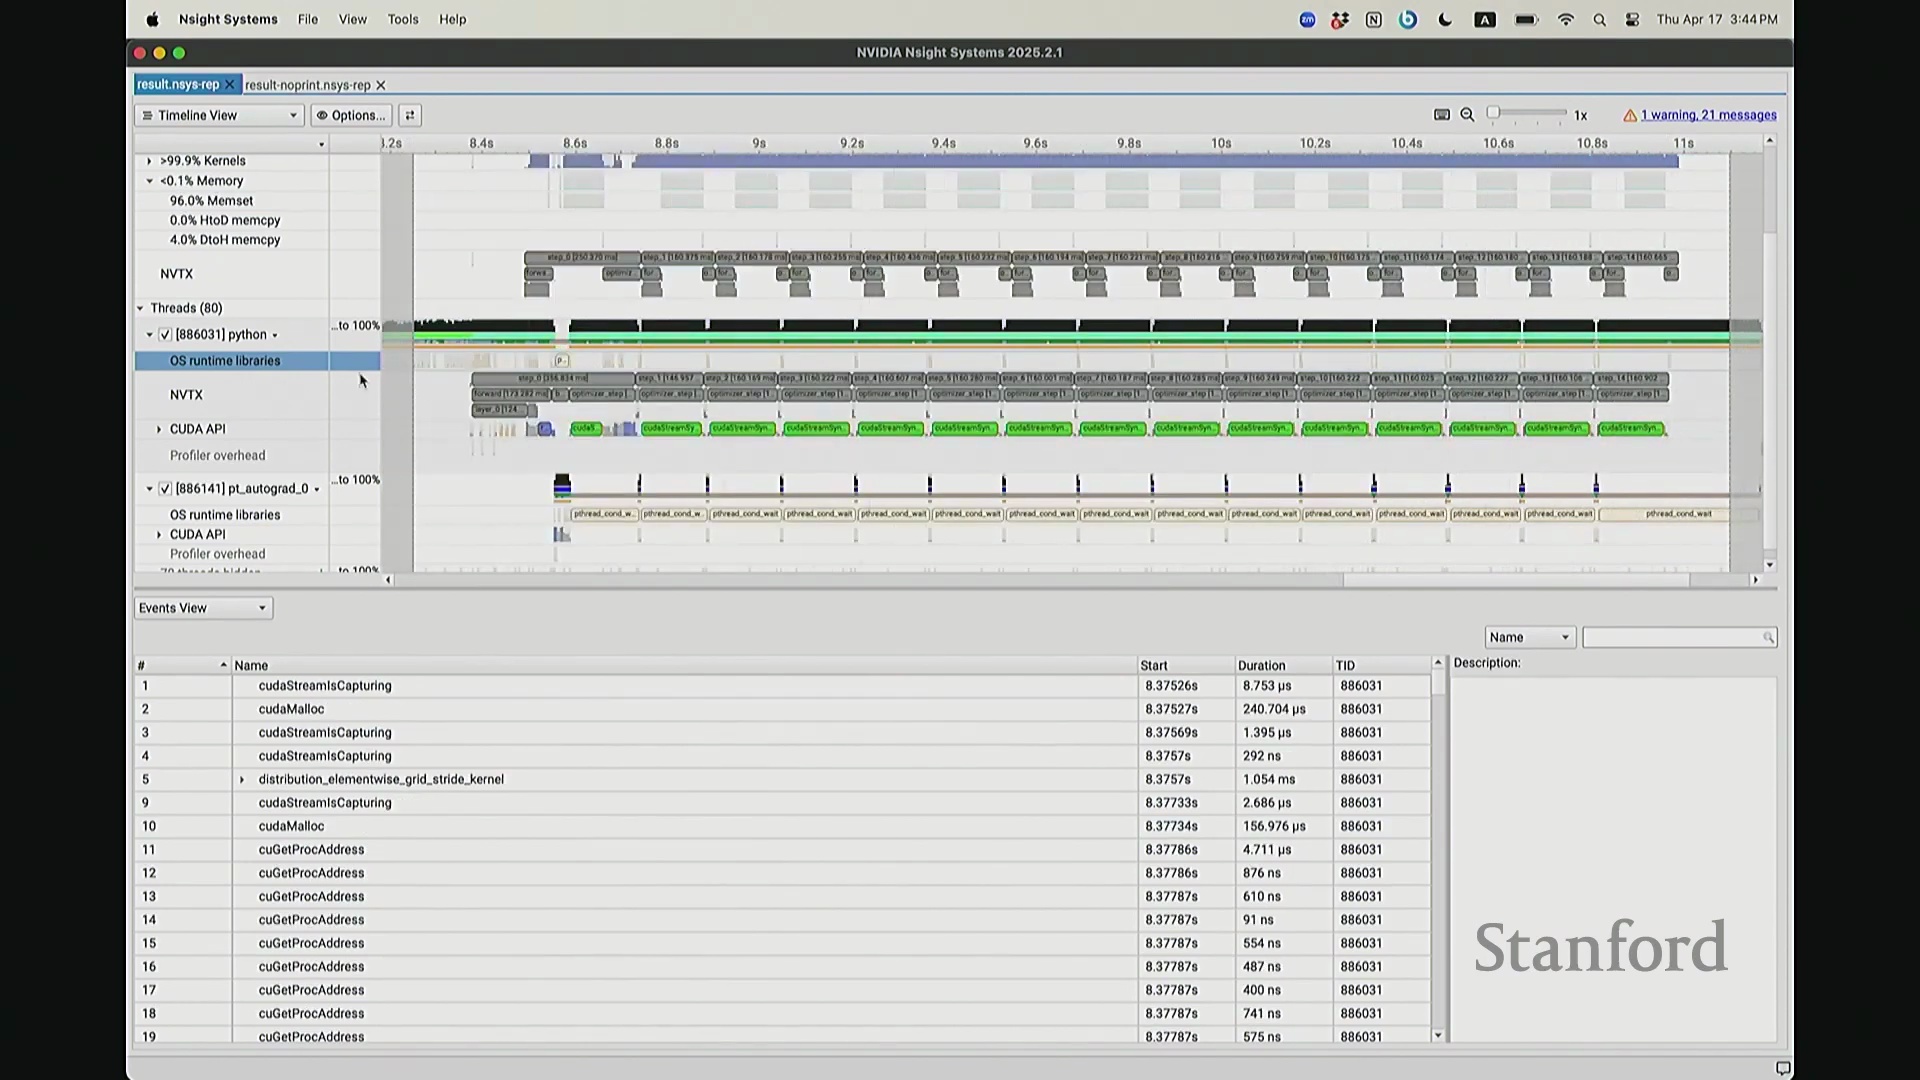Screen dimensions: 1920x1080
Task: Click the timeline sync arrows icon next to Options
Action: click(x=409, y=115)
